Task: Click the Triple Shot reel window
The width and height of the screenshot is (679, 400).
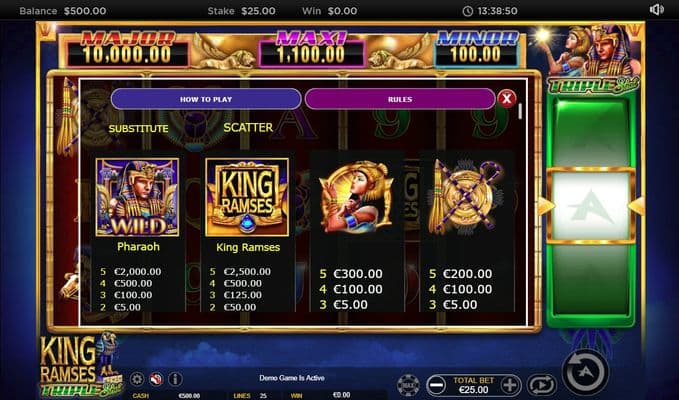Action: pos(592,206)
